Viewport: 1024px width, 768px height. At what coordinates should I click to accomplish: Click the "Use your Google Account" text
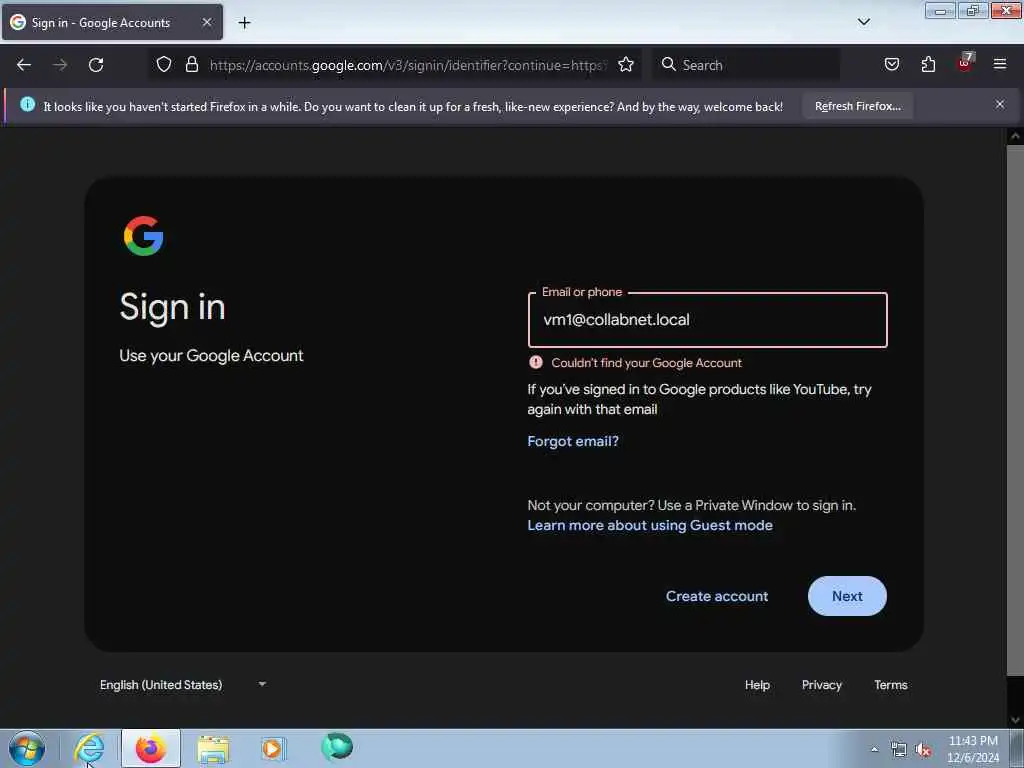point(211,356)
